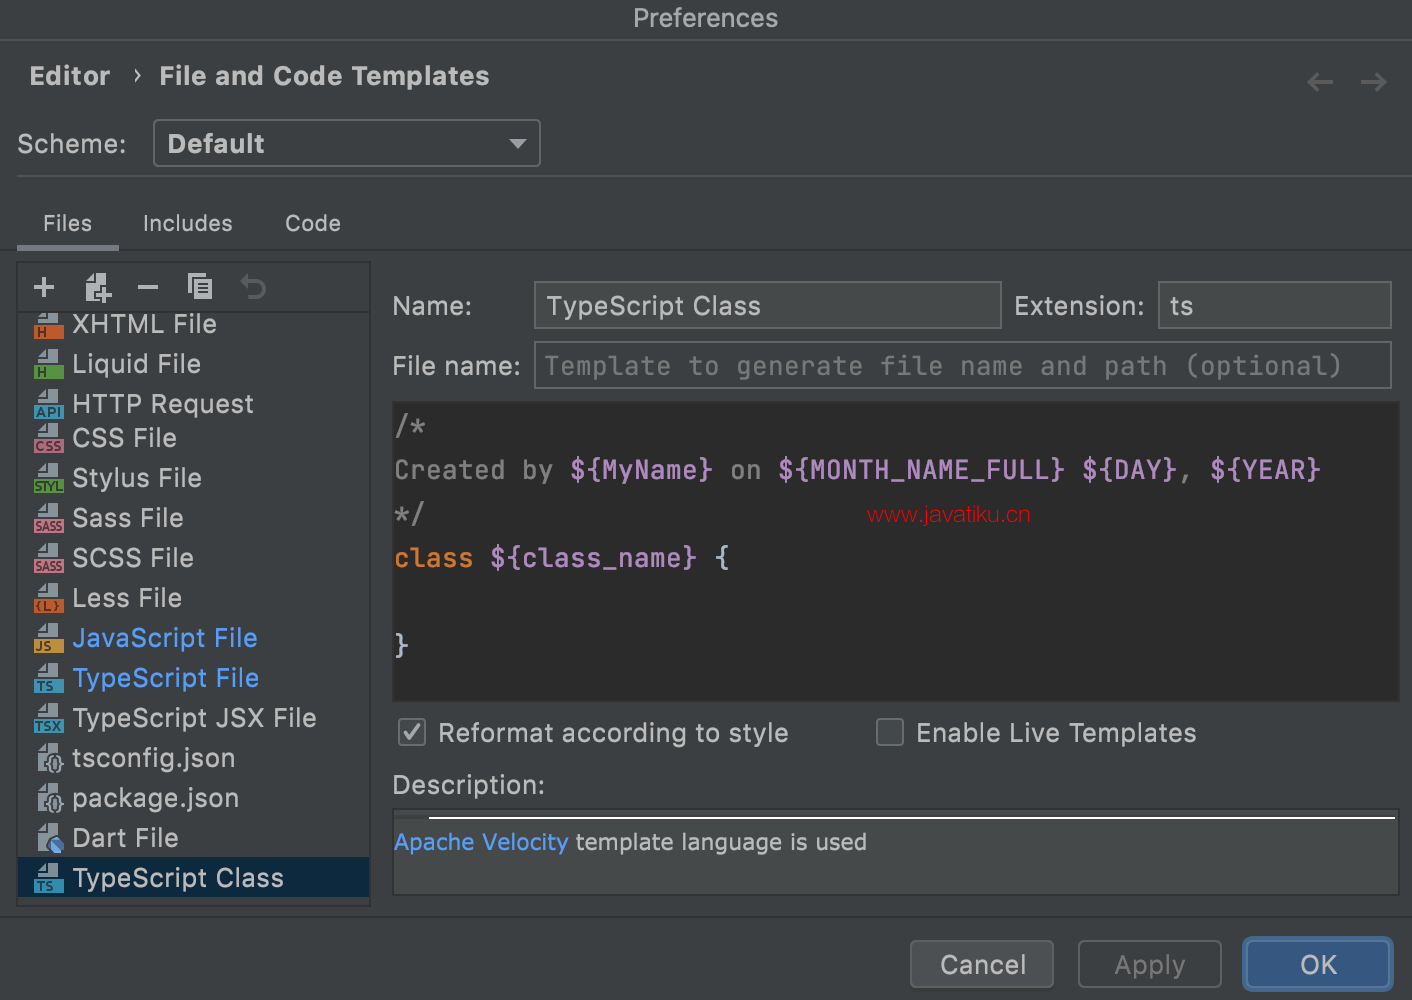Click the Stylus File icon

coord(48,479)
